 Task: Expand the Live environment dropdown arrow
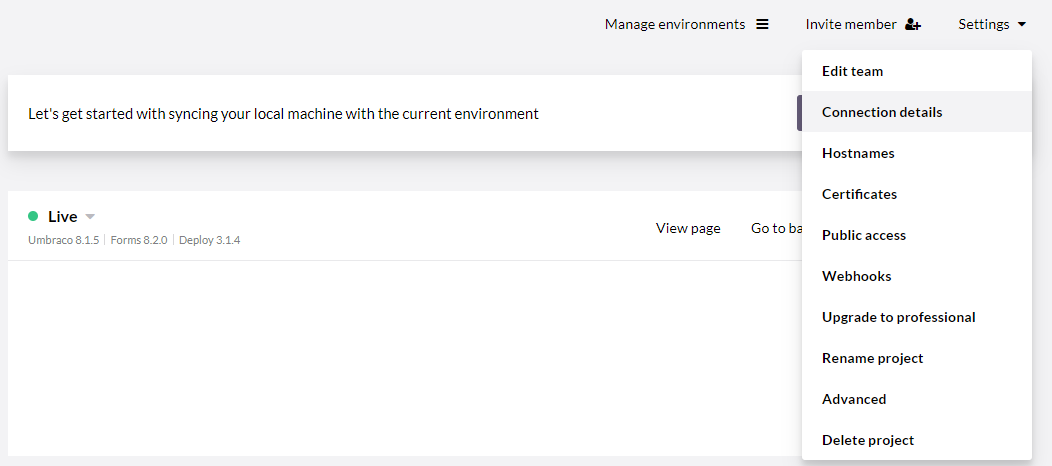click(90, 217)
